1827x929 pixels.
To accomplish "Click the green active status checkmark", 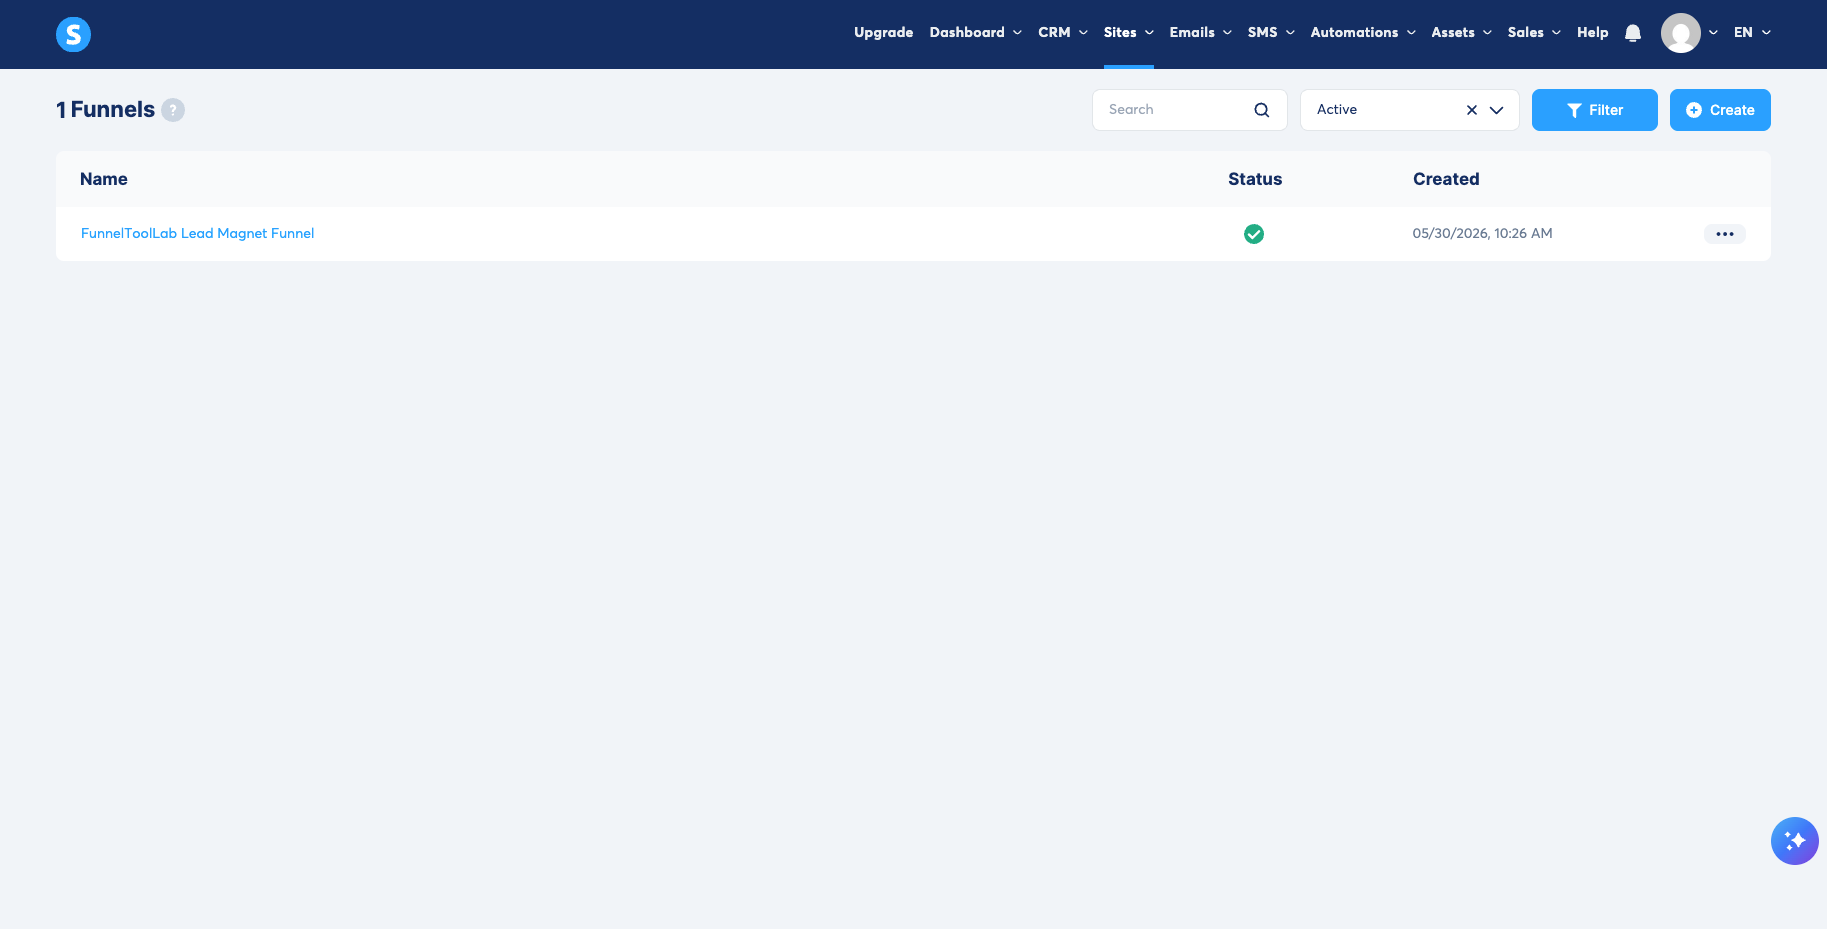I will point(1254,234).
